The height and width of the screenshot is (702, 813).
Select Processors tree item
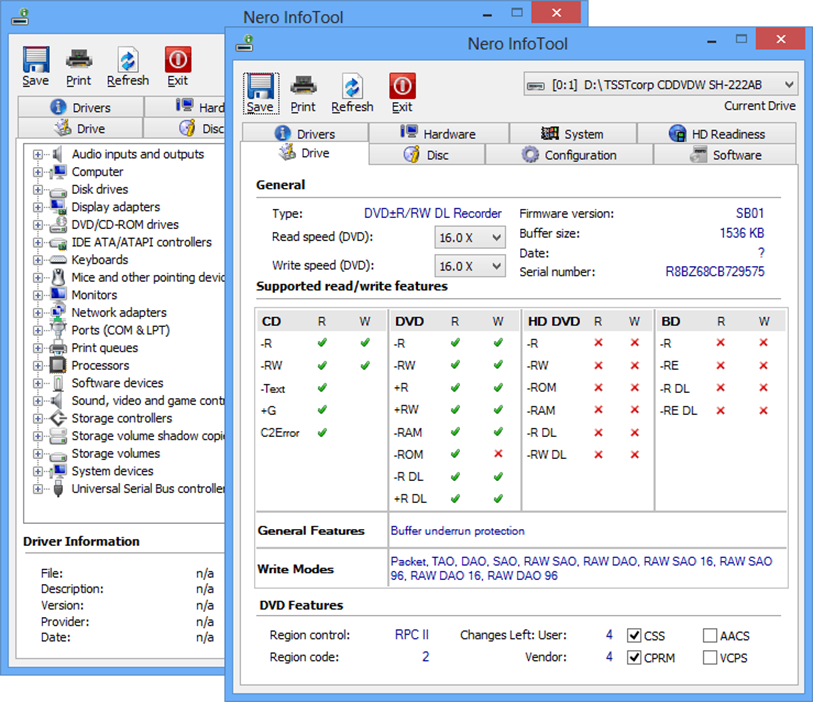pyautogui.click(x=100, y=366)
